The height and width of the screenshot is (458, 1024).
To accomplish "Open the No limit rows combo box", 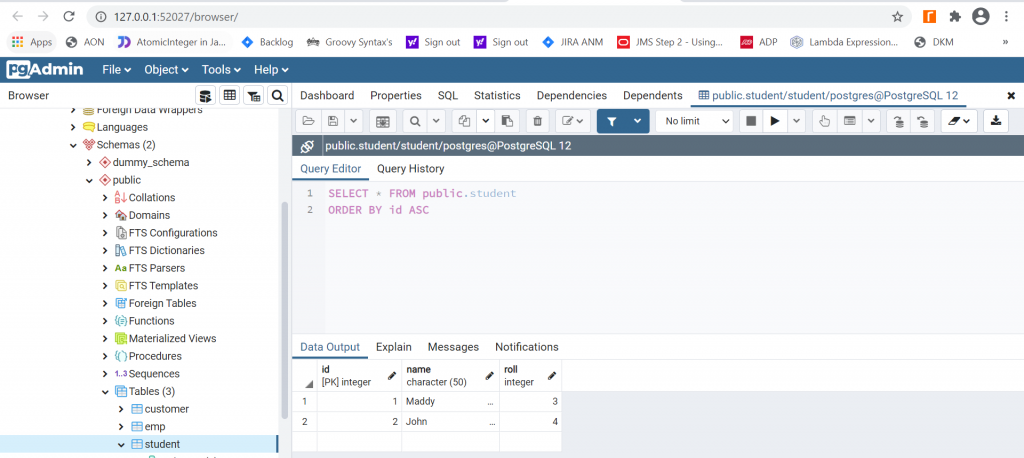I will 694,121.
